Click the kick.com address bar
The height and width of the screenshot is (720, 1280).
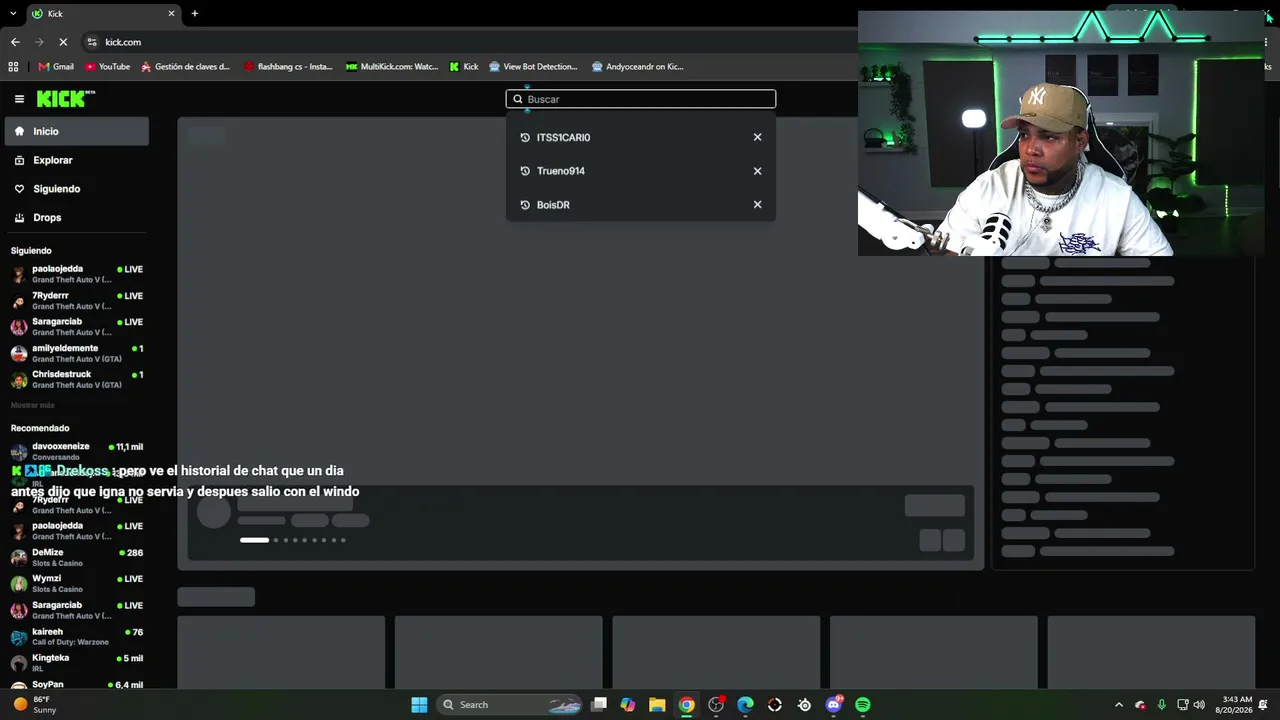(x=470, y=42)
